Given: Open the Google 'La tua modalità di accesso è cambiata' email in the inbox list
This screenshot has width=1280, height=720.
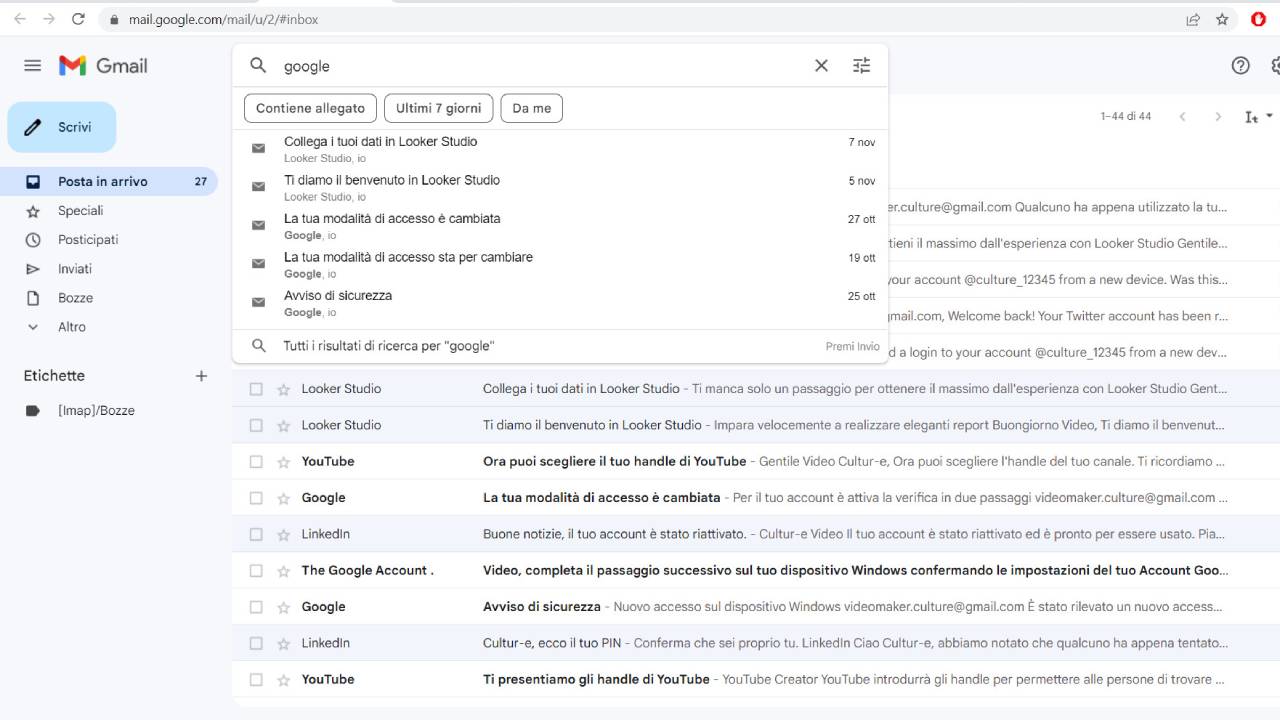Looking at the screenshot, I should (x=756, y=498).
